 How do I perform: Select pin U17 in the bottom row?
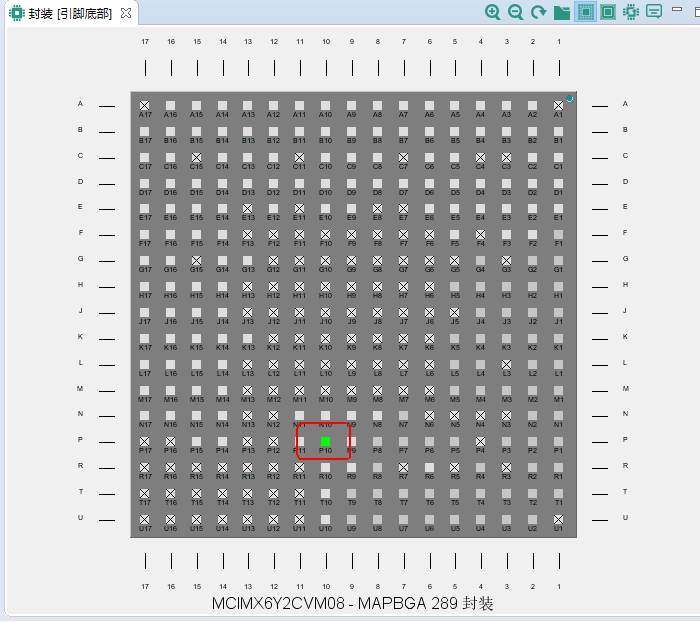(x=144, y=519)
